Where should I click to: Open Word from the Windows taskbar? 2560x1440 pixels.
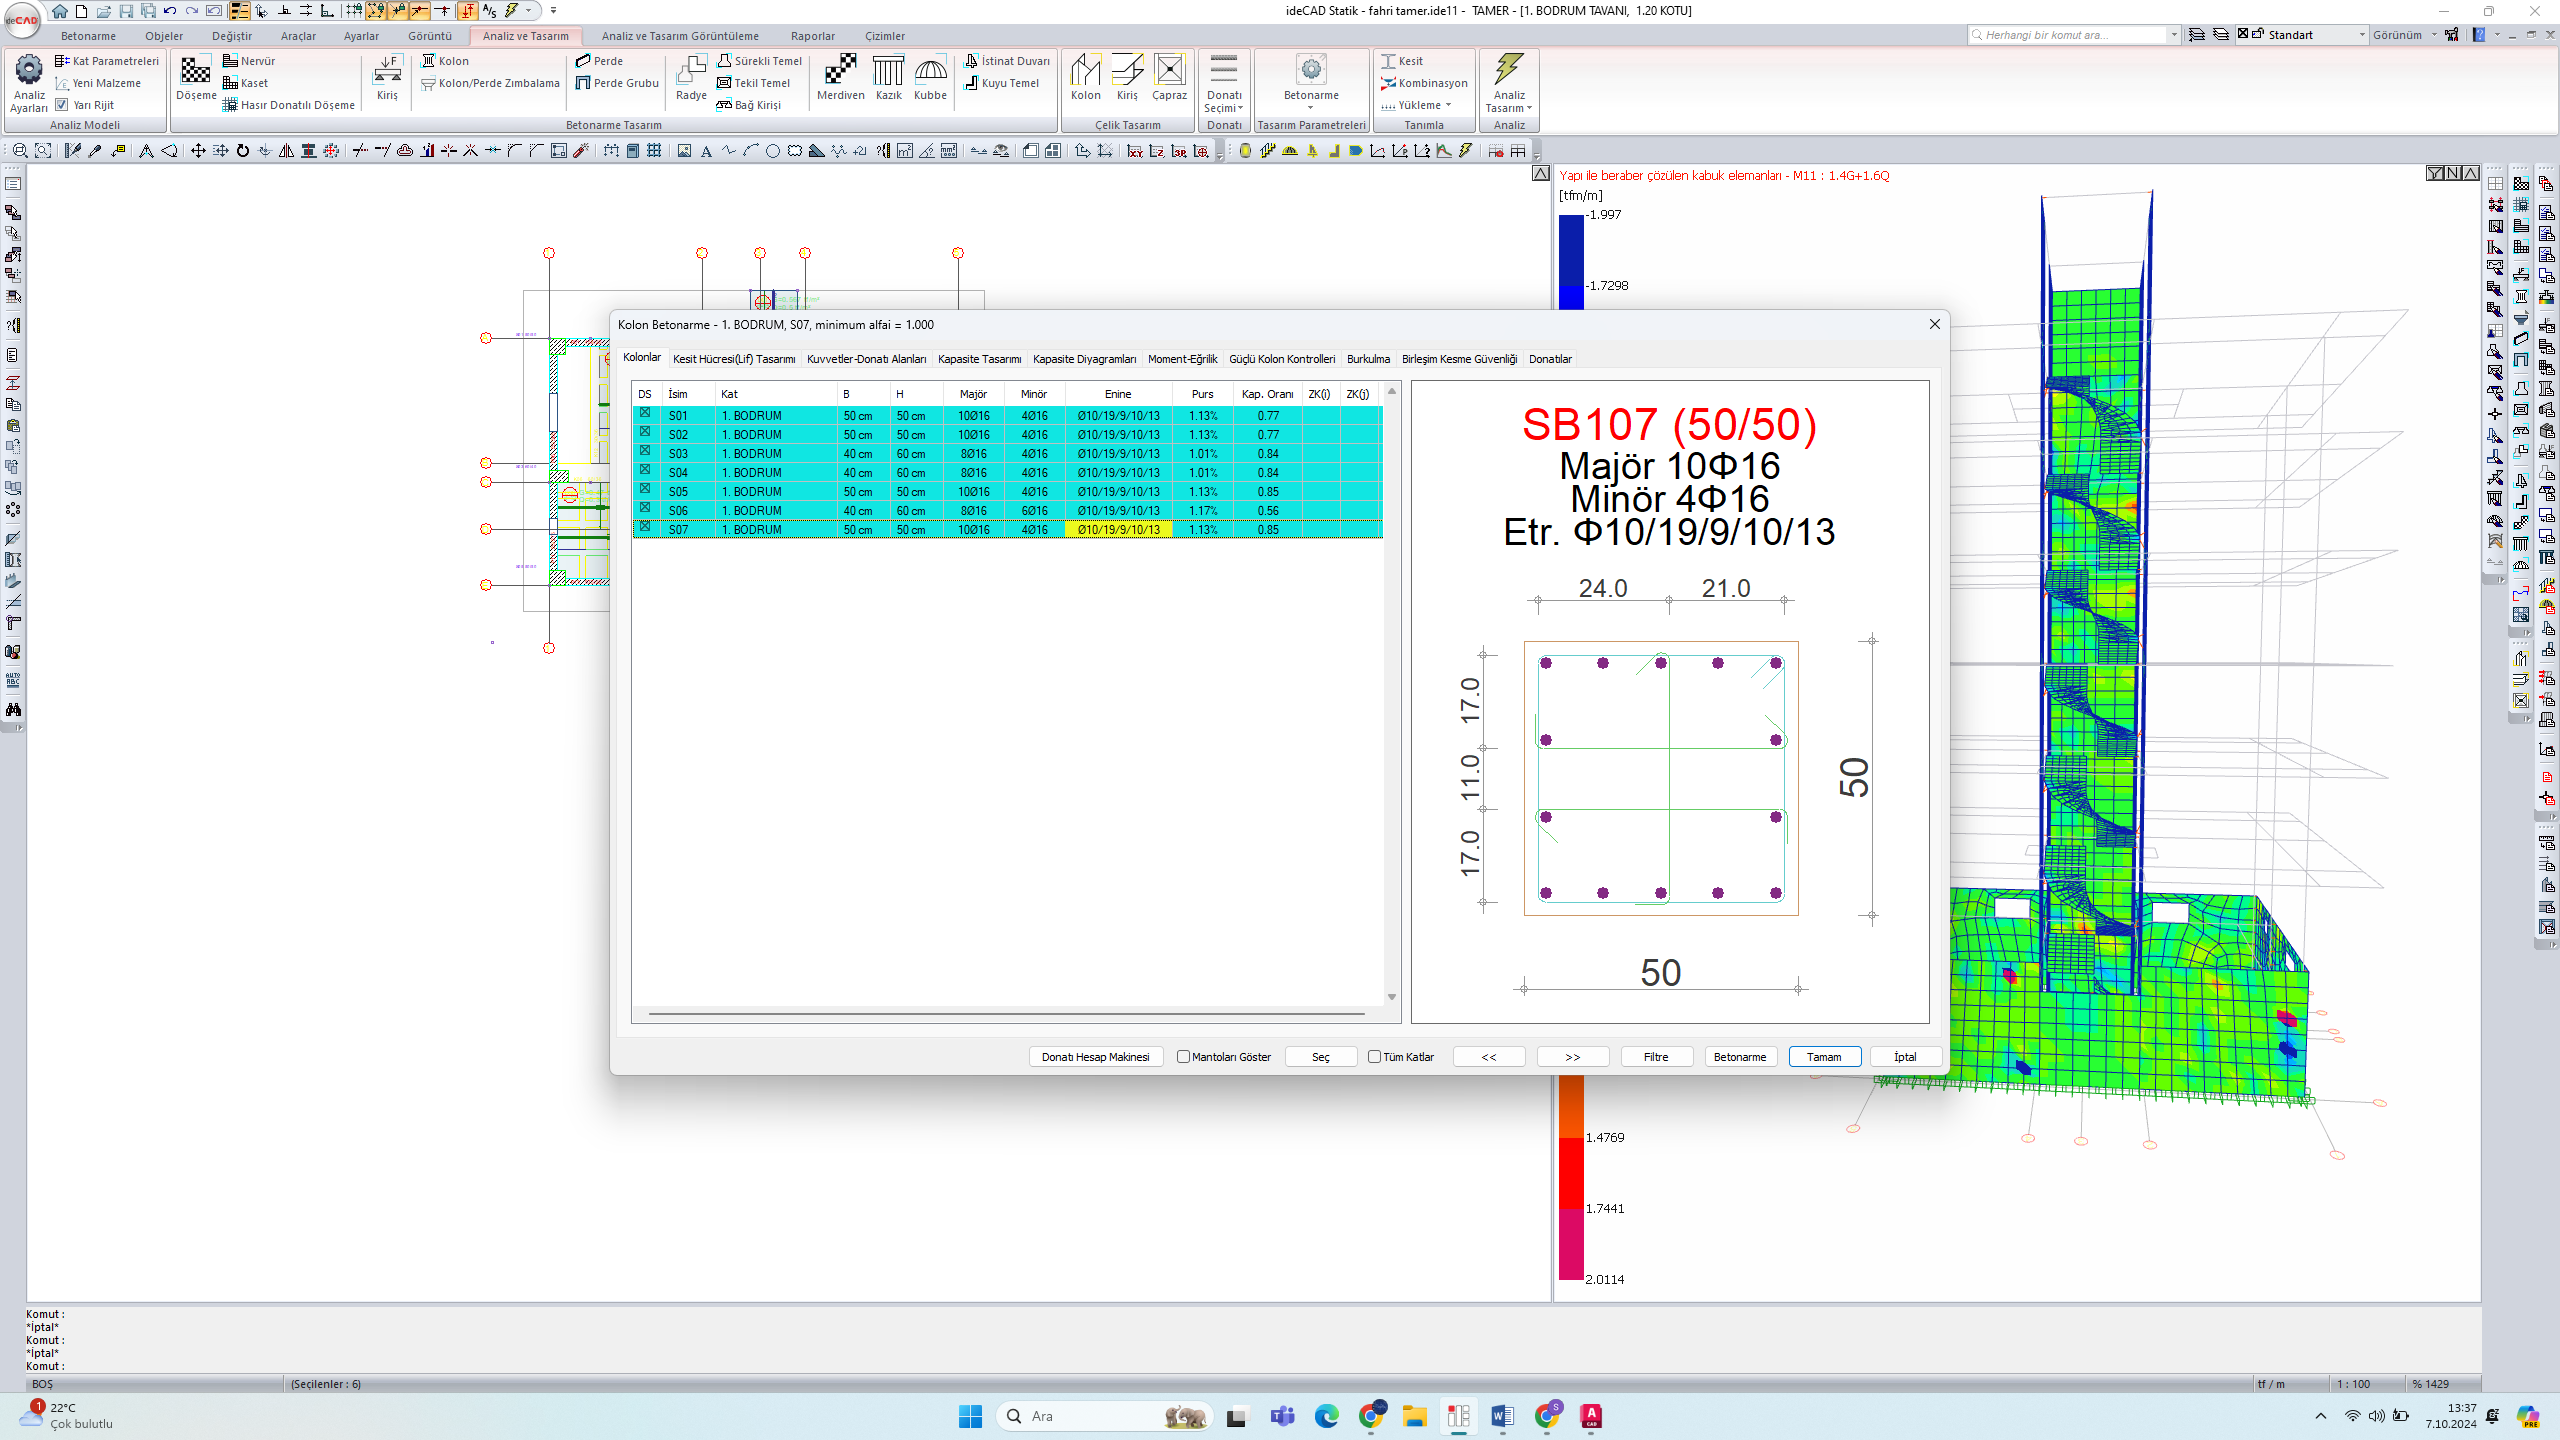click(x=1502, y=1416)
